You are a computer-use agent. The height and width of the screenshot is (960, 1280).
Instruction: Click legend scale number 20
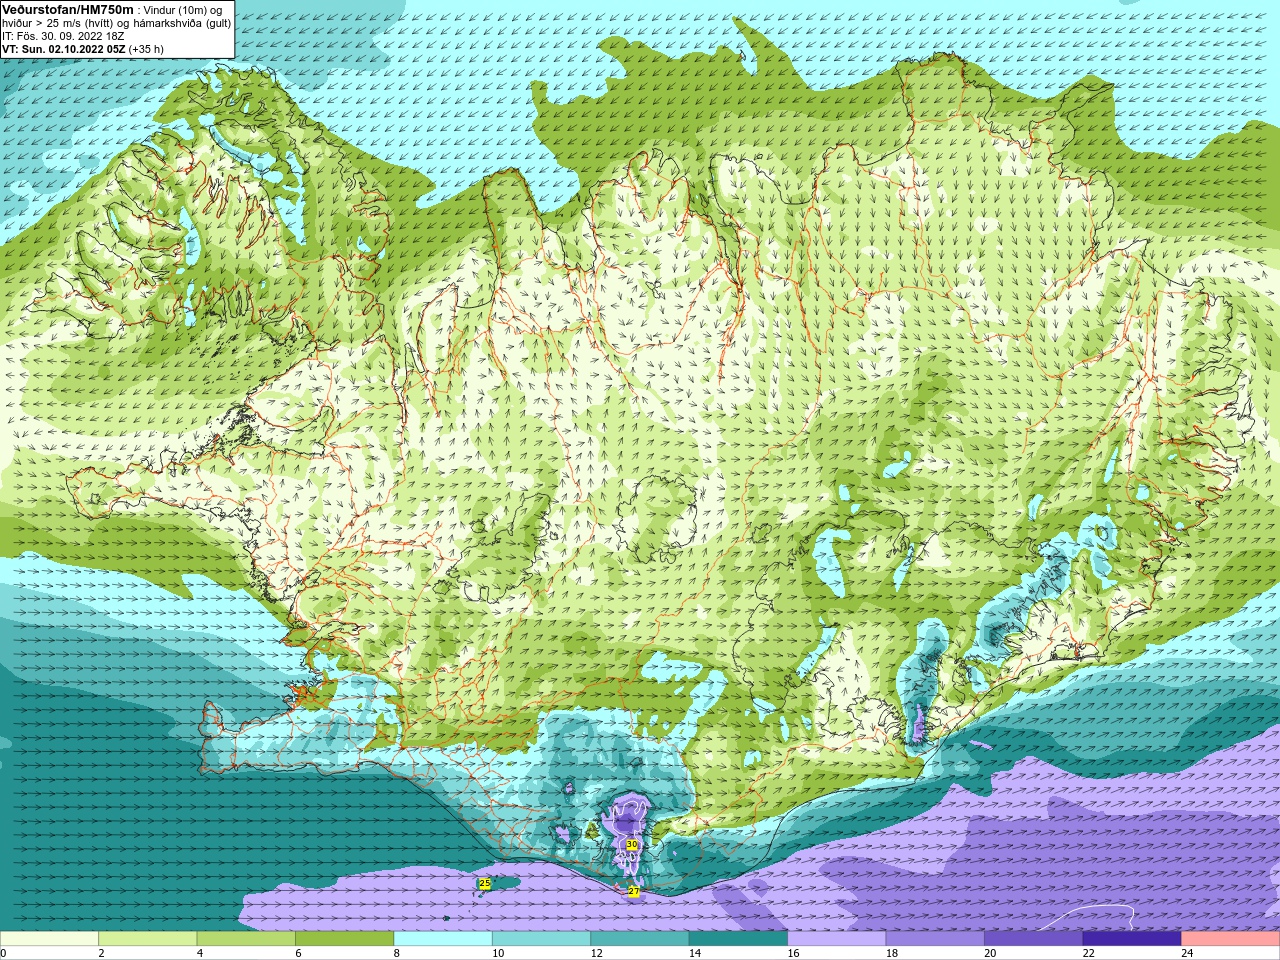[x=990, y=953]
